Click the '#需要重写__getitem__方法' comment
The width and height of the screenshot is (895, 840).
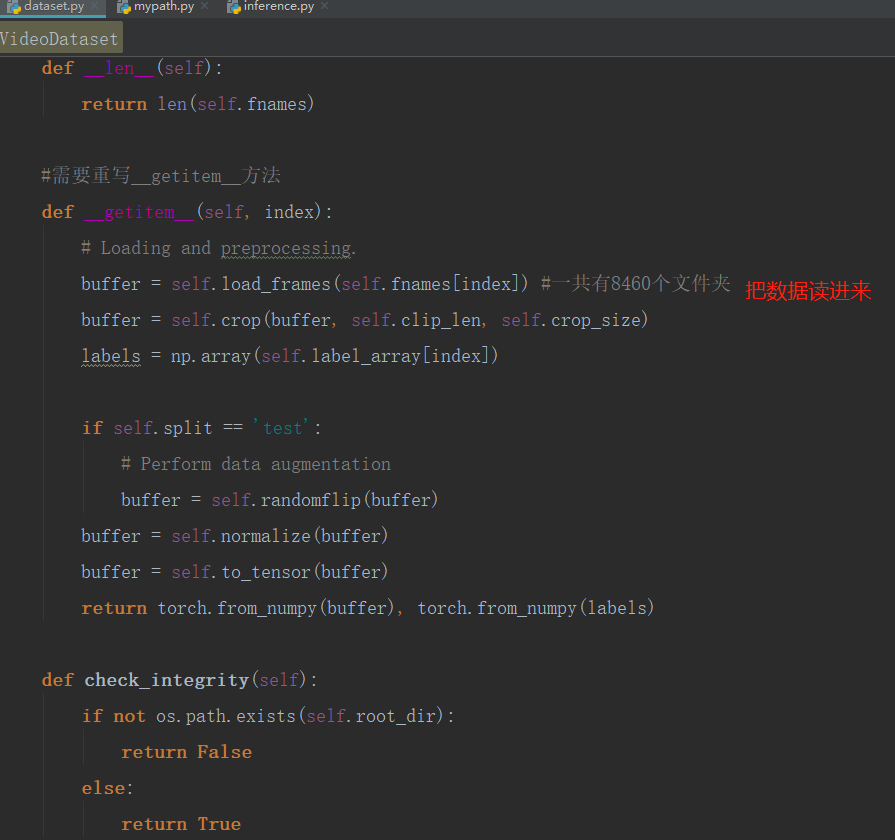coord(161,176)
